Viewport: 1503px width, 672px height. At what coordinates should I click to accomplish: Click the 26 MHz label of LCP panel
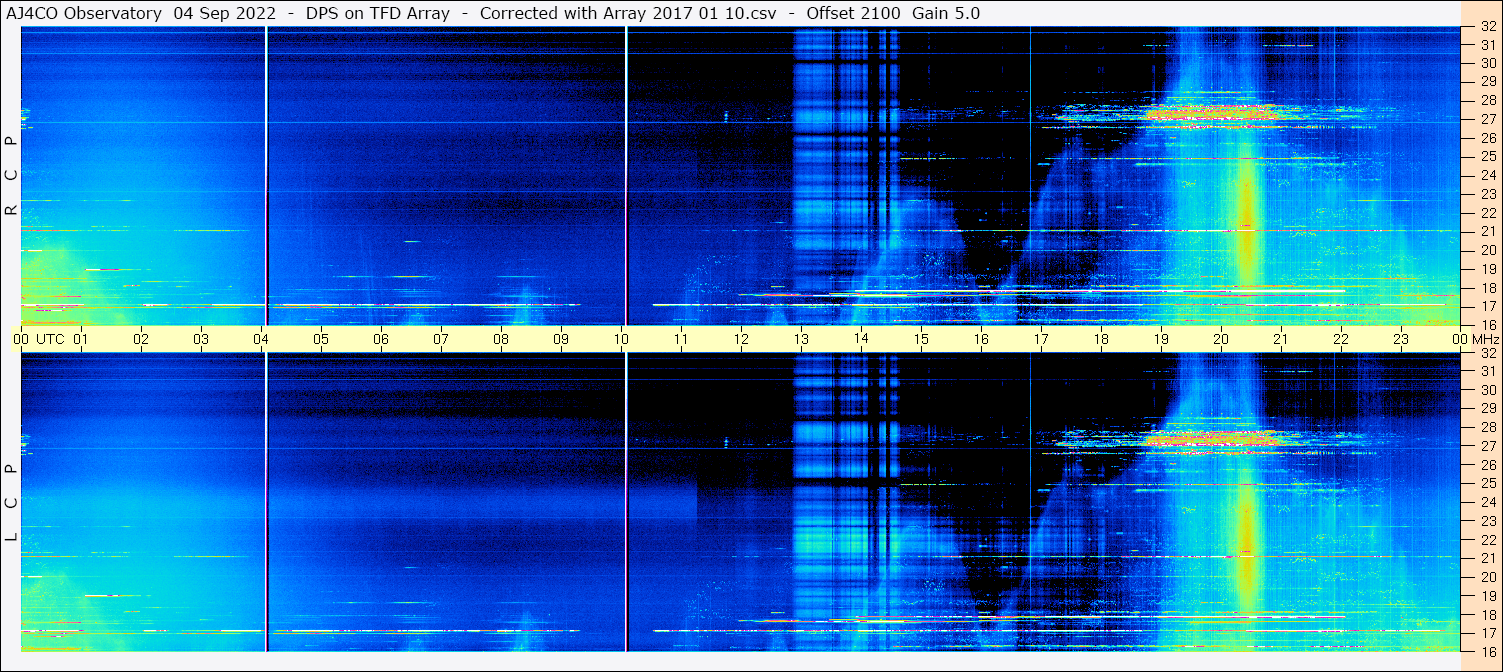click(x=1487, y=465)
